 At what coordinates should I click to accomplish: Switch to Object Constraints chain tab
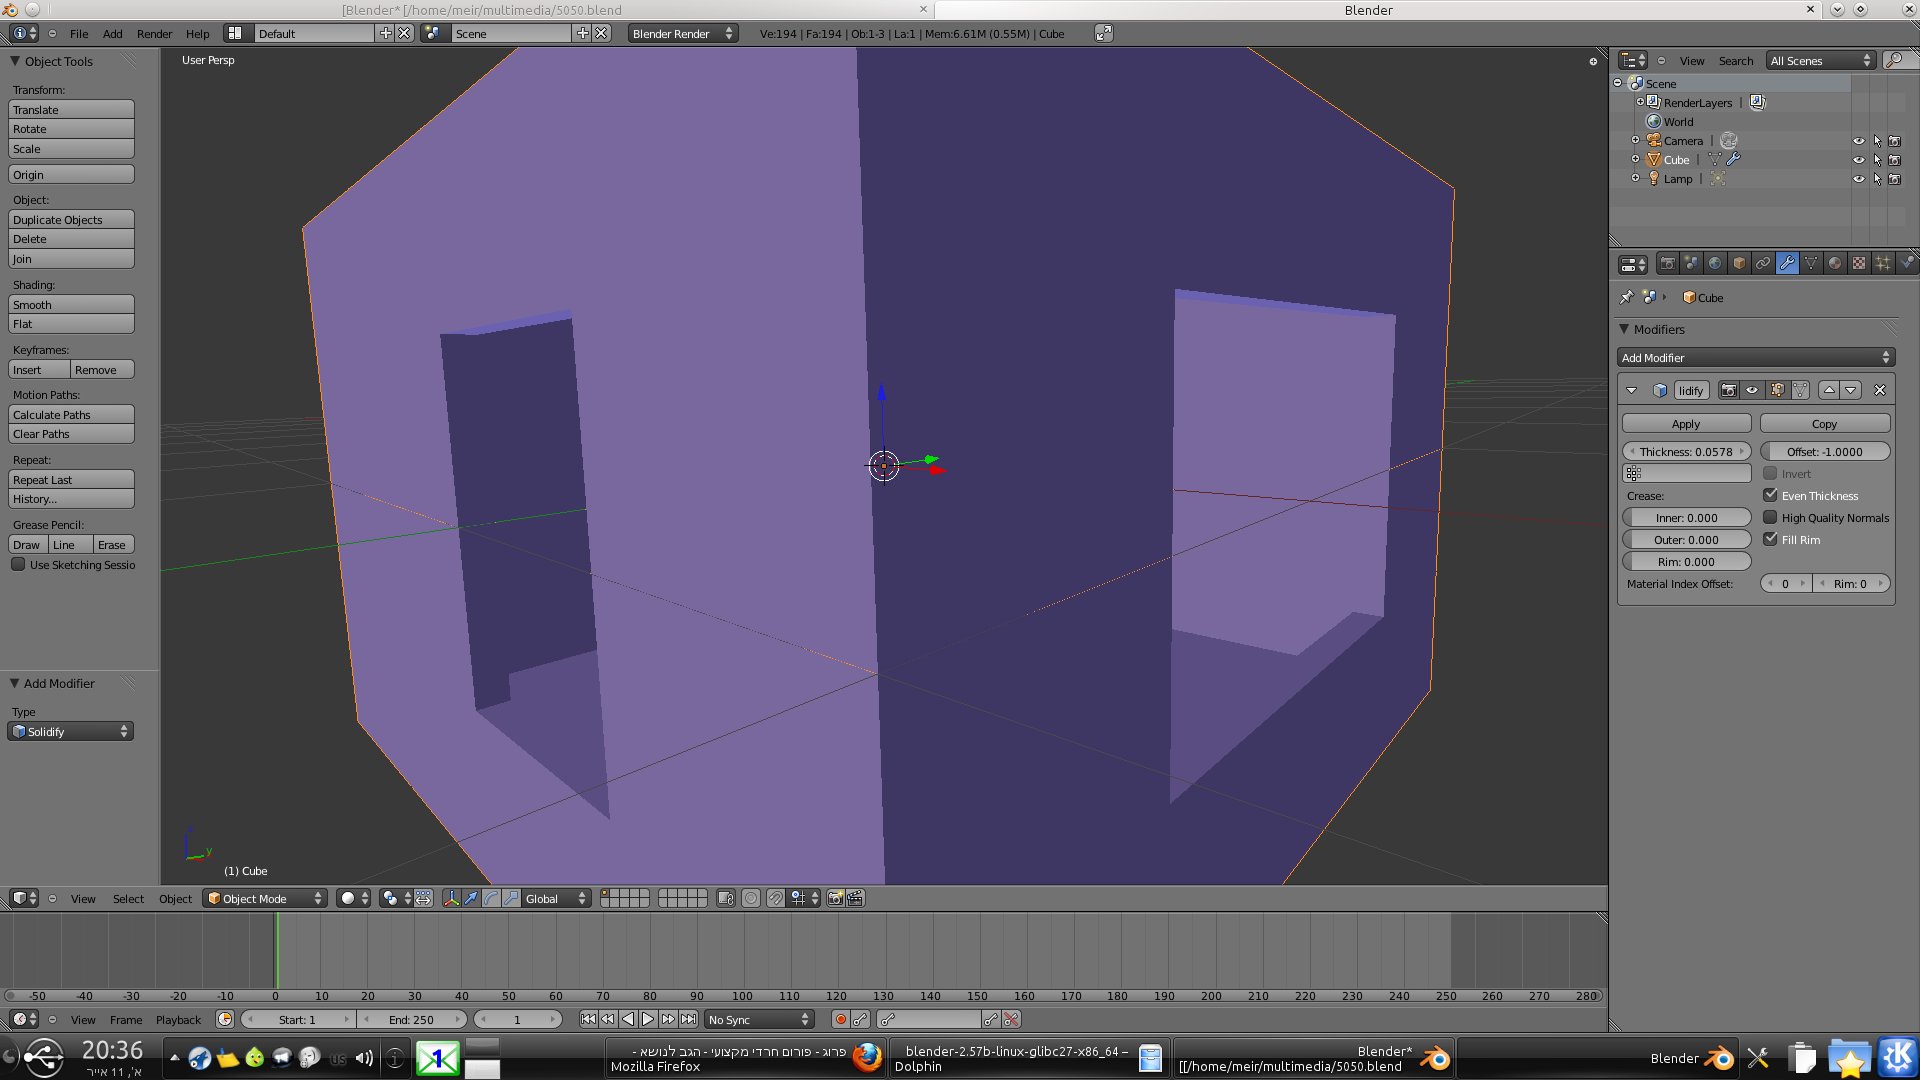click(x=1763, y=264)
